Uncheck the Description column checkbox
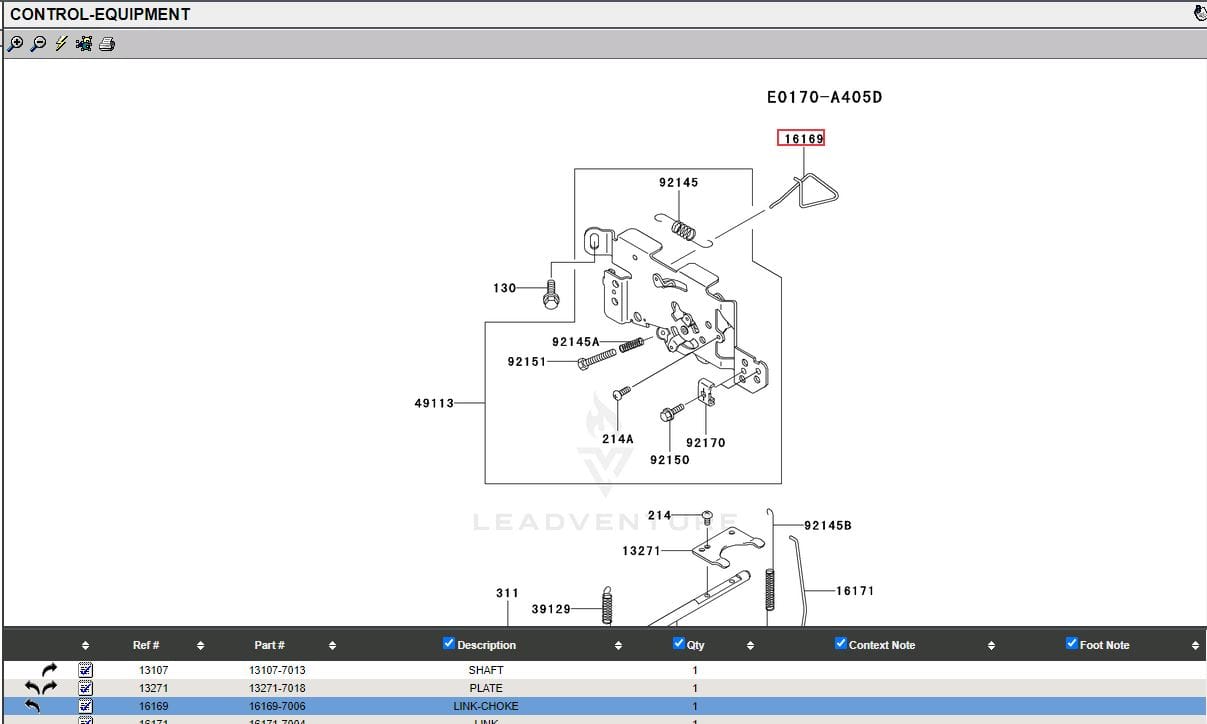Viewport: 1207px width, 724px height. (449, 644)
